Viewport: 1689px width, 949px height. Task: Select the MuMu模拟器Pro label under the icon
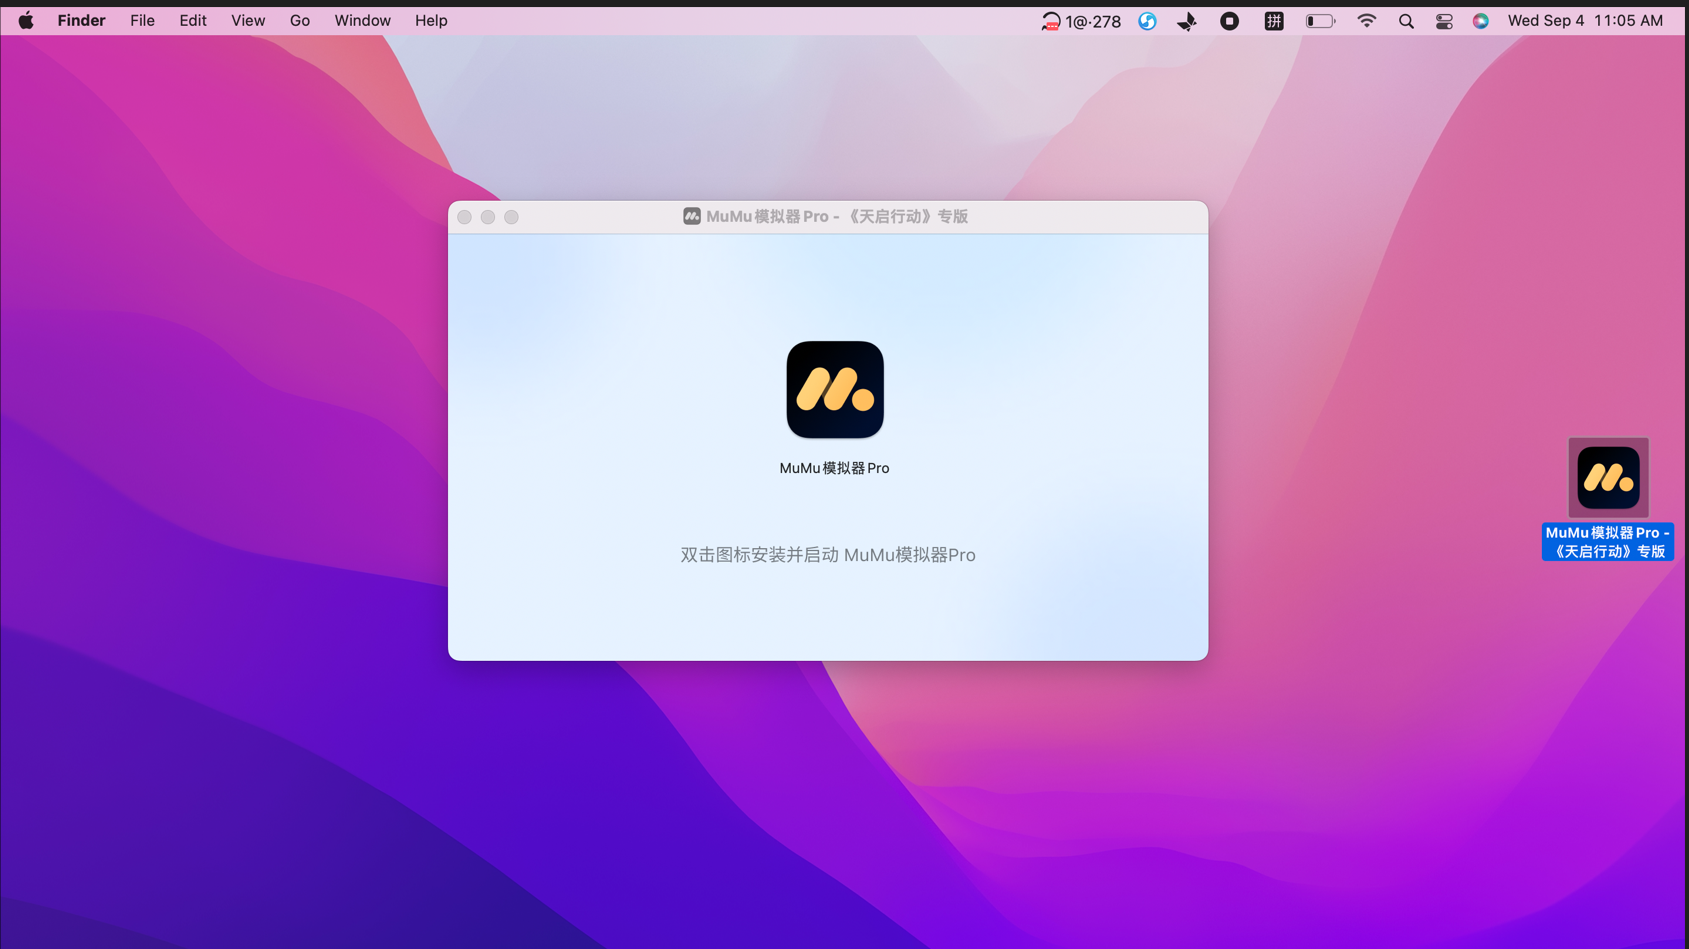pos(834,468)
